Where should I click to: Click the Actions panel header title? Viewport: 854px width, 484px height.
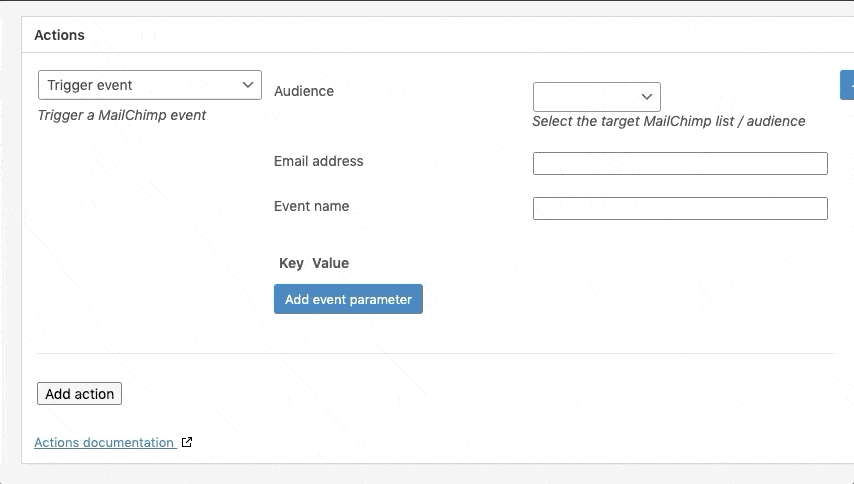(59, 35)
